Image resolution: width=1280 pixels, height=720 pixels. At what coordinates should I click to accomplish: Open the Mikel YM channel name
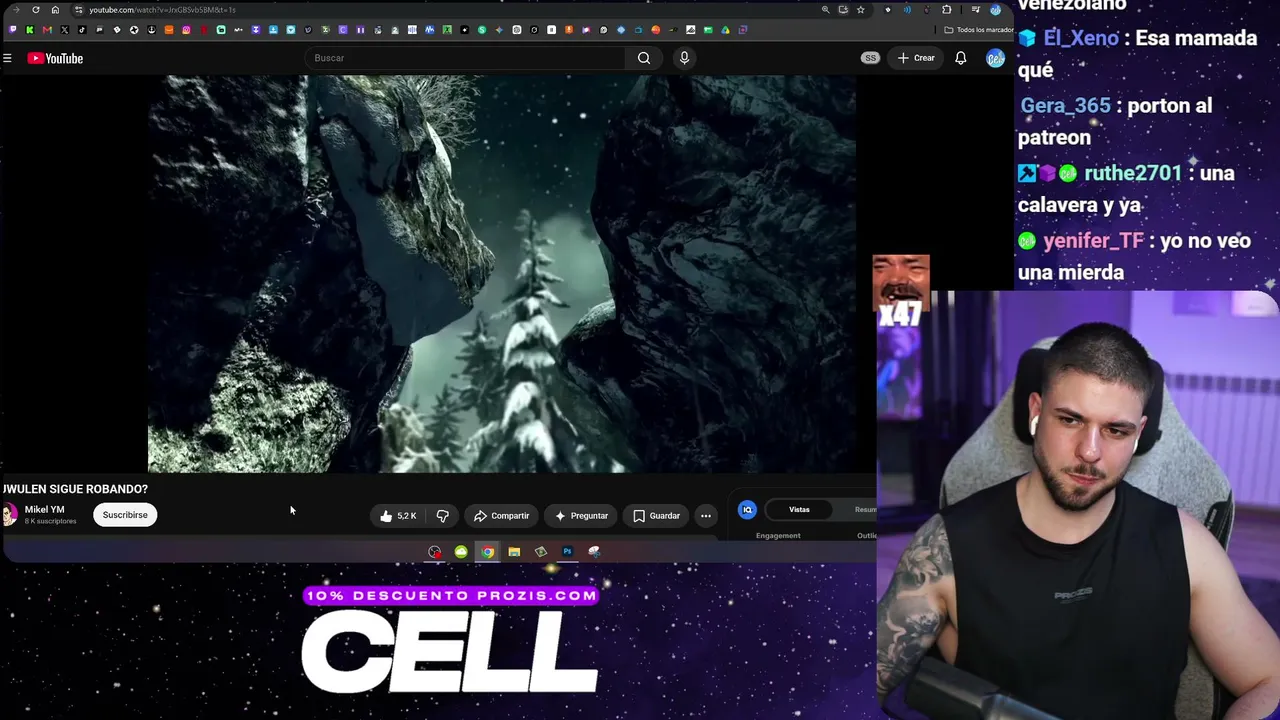[x=44, y=509]
